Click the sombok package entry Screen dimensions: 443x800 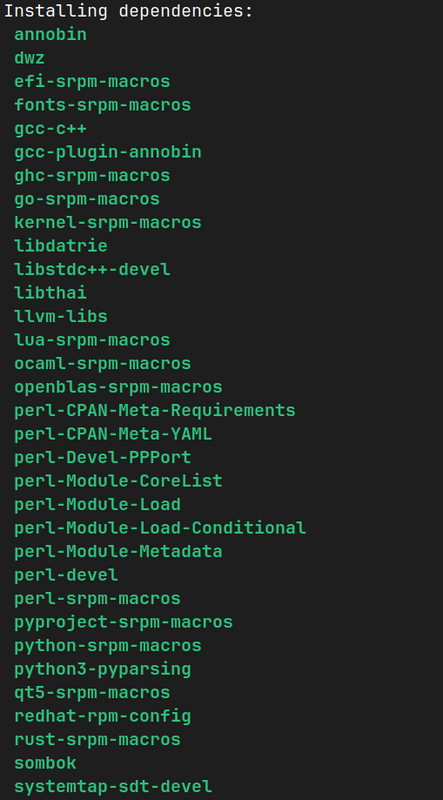coord(45,762)
